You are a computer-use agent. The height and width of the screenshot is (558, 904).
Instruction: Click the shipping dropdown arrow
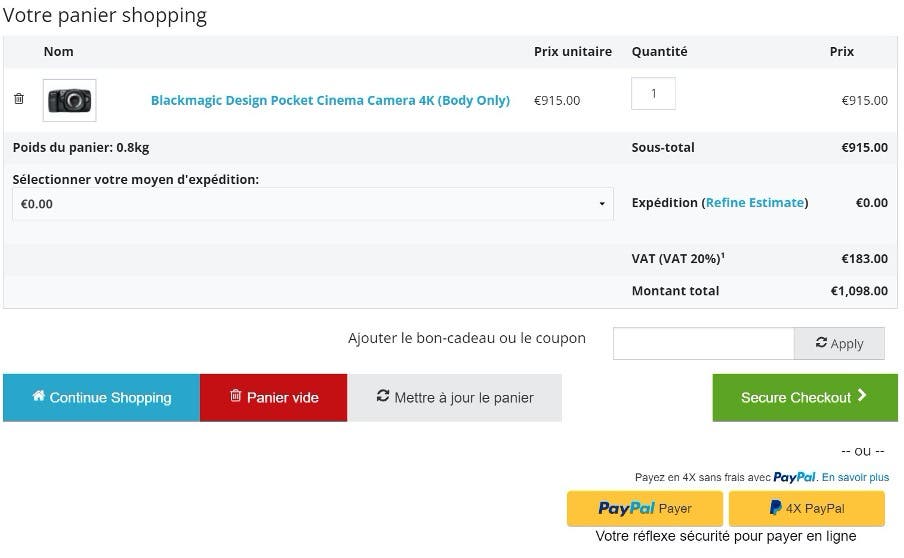[x=602, y=204]
